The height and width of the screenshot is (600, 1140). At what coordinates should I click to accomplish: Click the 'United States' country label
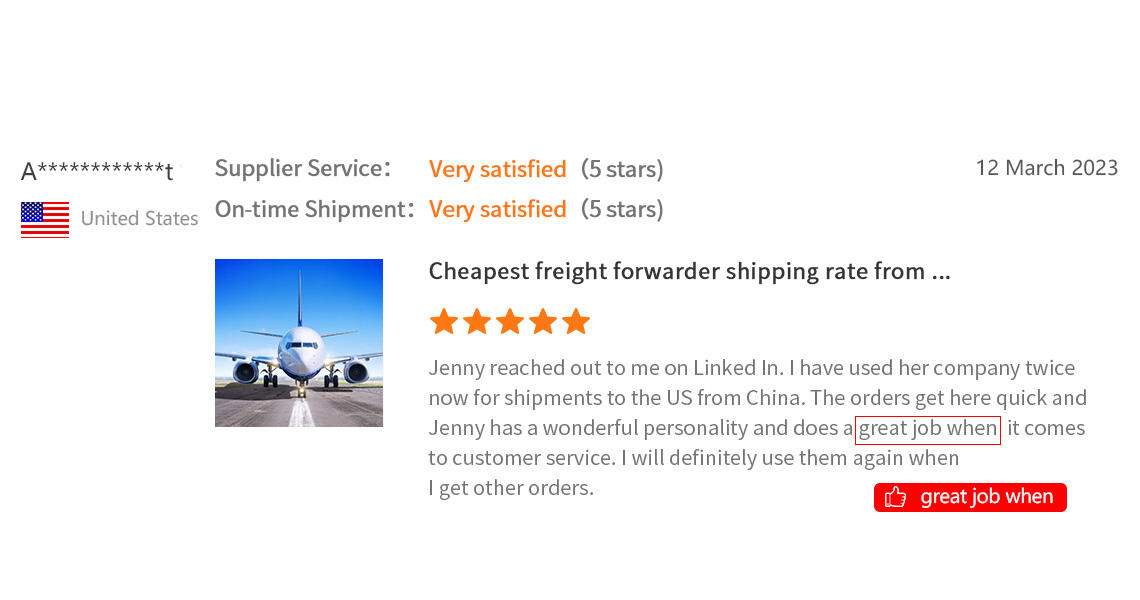pyautogui.click(x=139, y=219)
